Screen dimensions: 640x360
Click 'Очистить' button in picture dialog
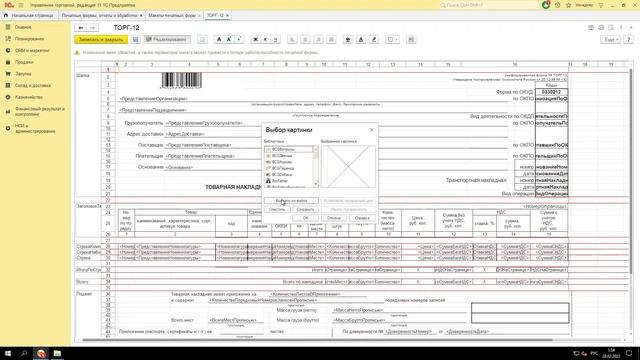277,209
